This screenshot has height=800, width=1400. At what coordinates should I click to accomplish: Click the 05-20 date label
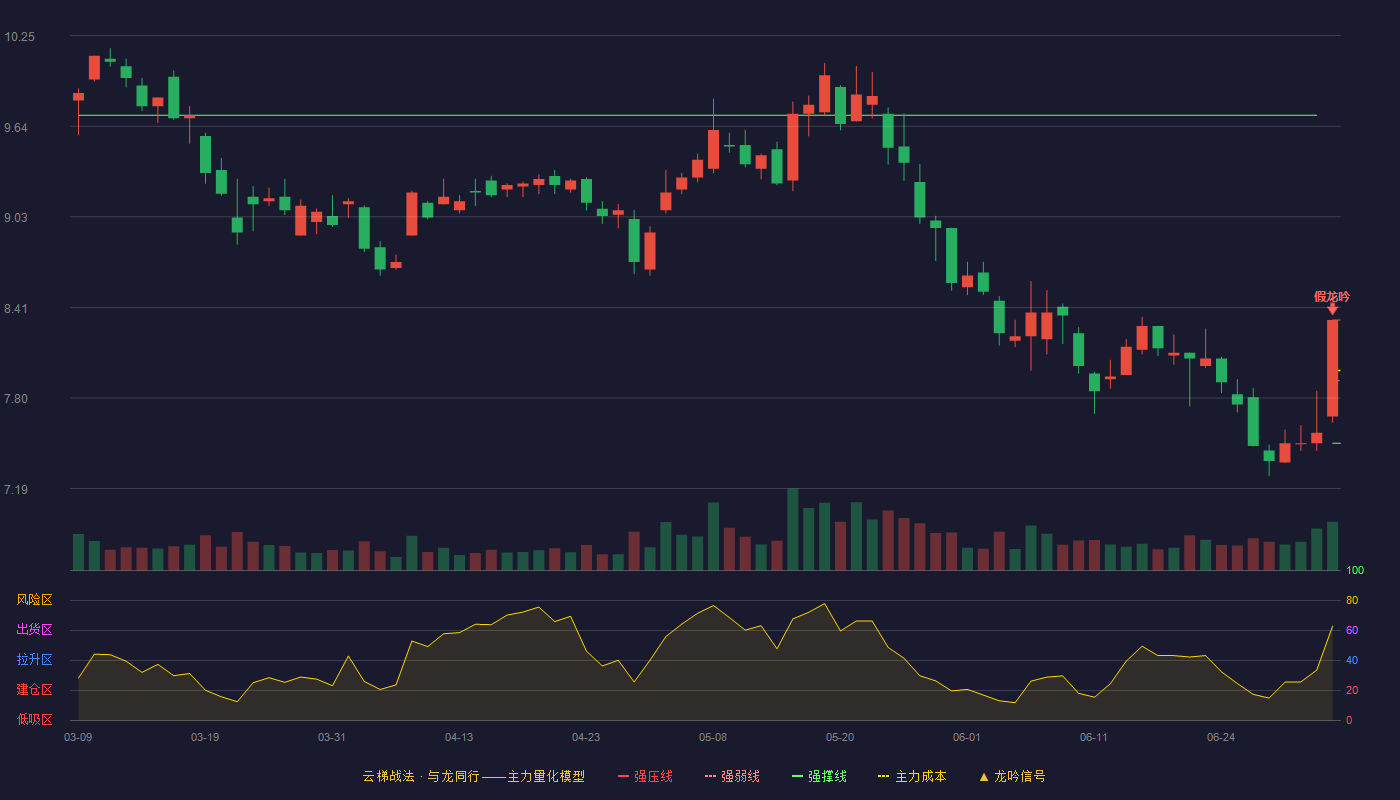(x=840, y=737)
